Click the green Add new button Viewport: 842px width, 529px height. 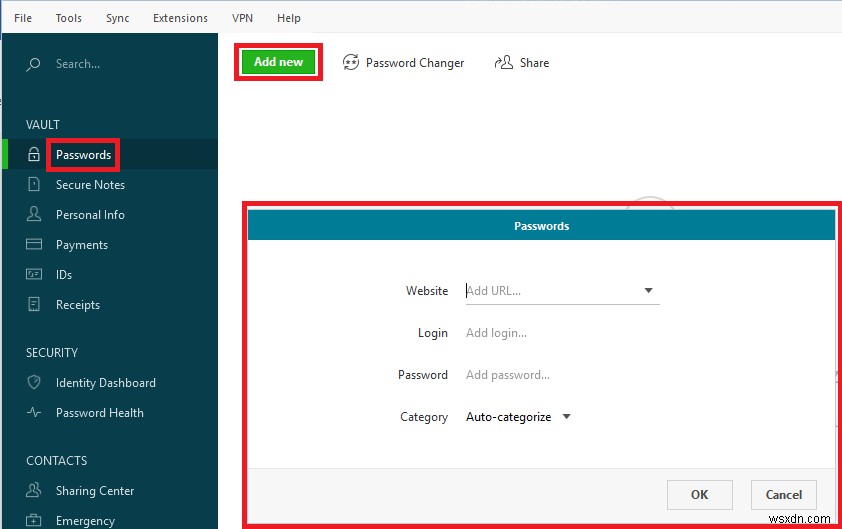[x=278, y=62]
